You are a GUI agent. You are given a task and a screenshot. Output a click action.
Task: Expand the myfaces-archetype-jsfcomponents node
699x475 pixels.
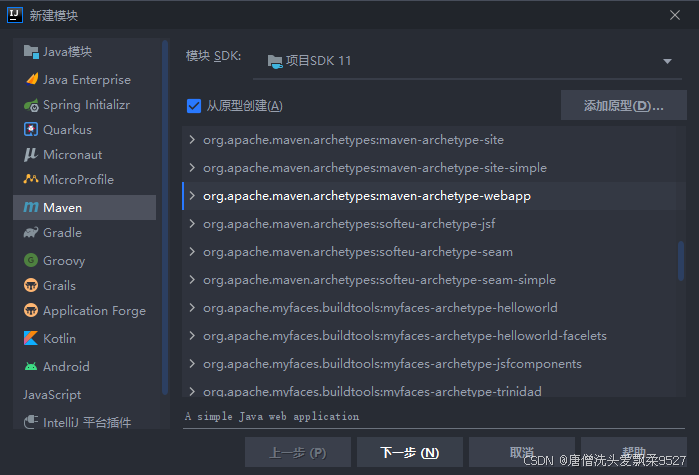(192, 364)
